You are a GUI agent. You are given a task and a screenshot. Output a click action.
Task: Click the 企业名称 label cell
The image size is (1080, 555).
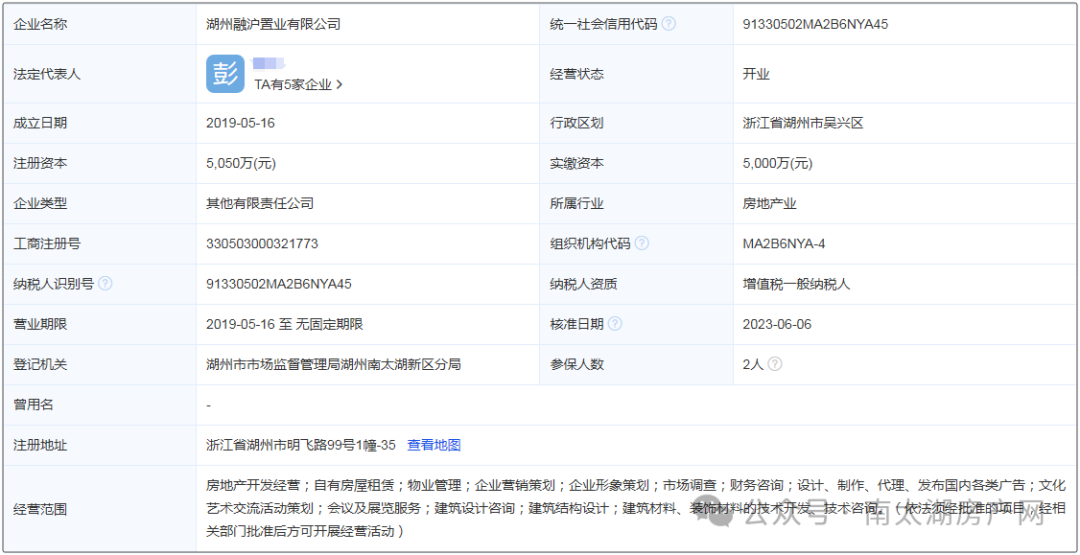(x=100, y=24)
